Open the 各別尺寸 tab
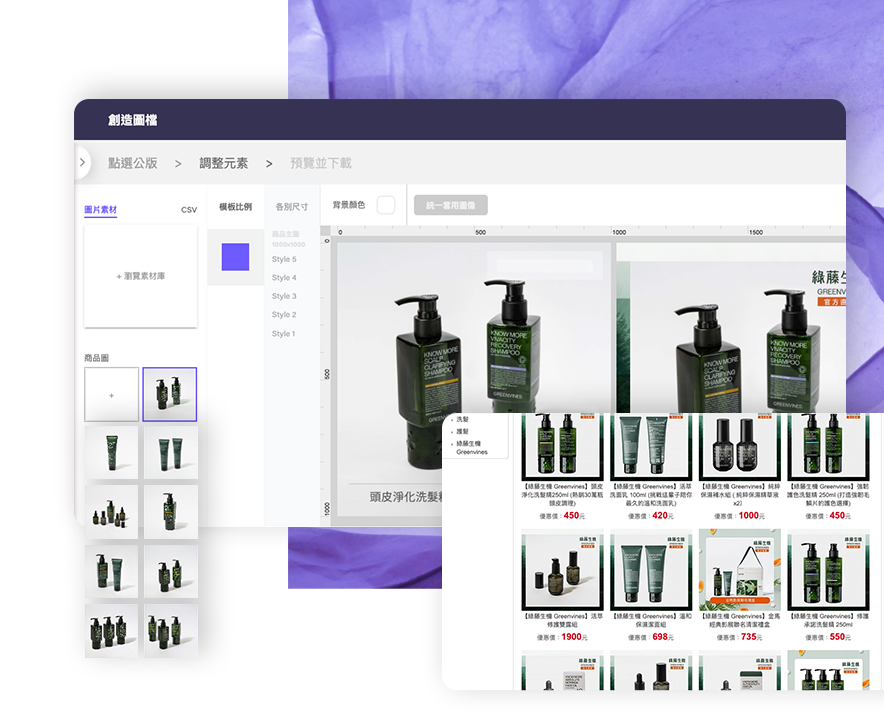Screen dimensions: 884x717 [x=291, y=207]
